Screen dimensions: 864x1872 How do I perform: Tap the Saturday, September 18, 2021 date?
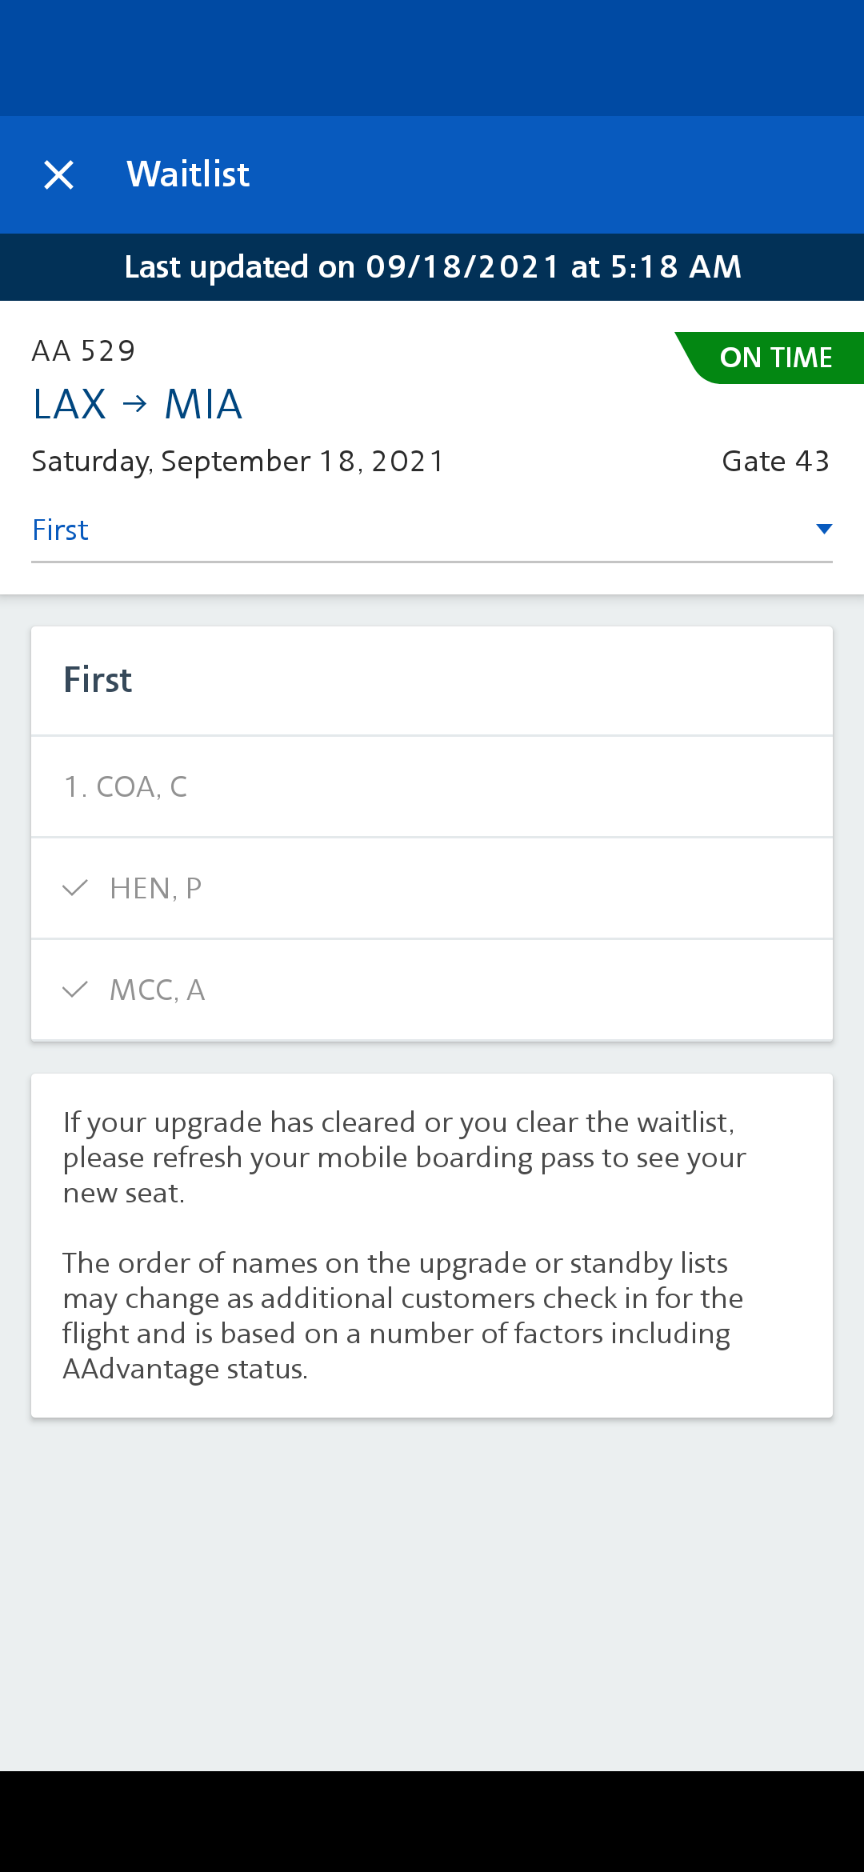point(238,461)
